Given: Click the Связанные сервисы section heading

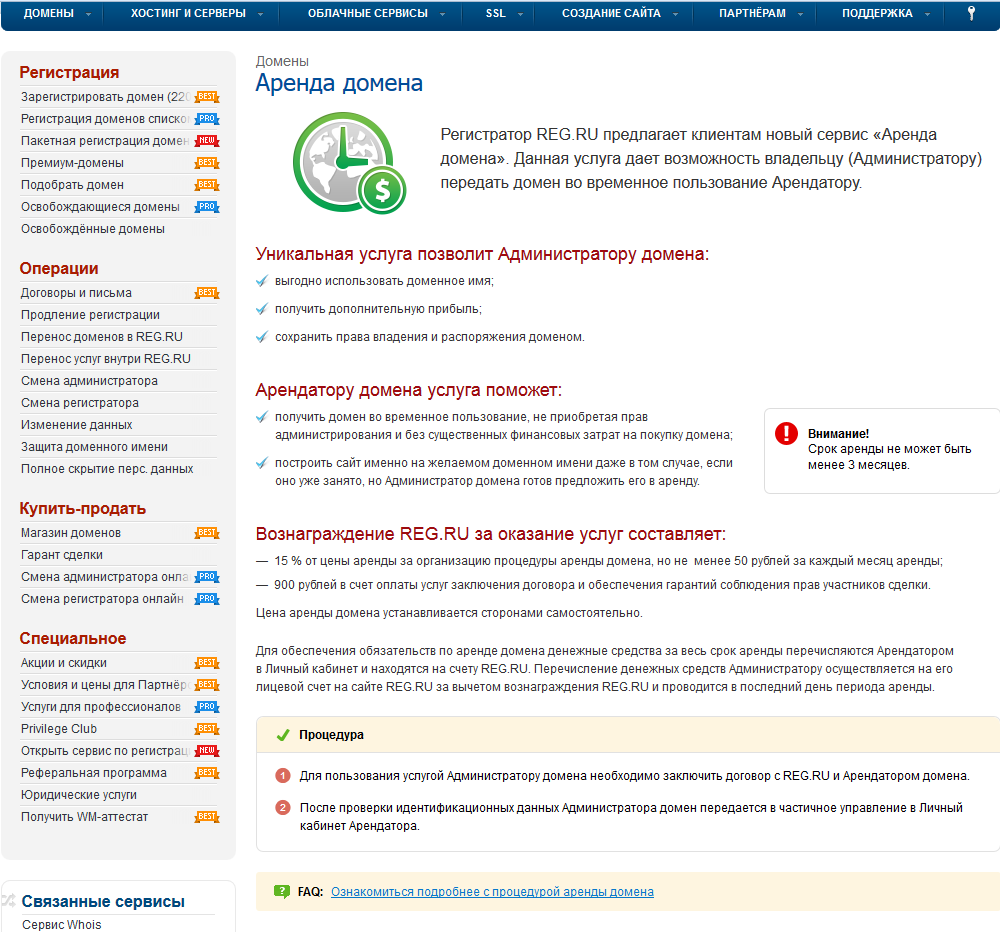Looking at the screenshot, I should [x=103, y=901].
